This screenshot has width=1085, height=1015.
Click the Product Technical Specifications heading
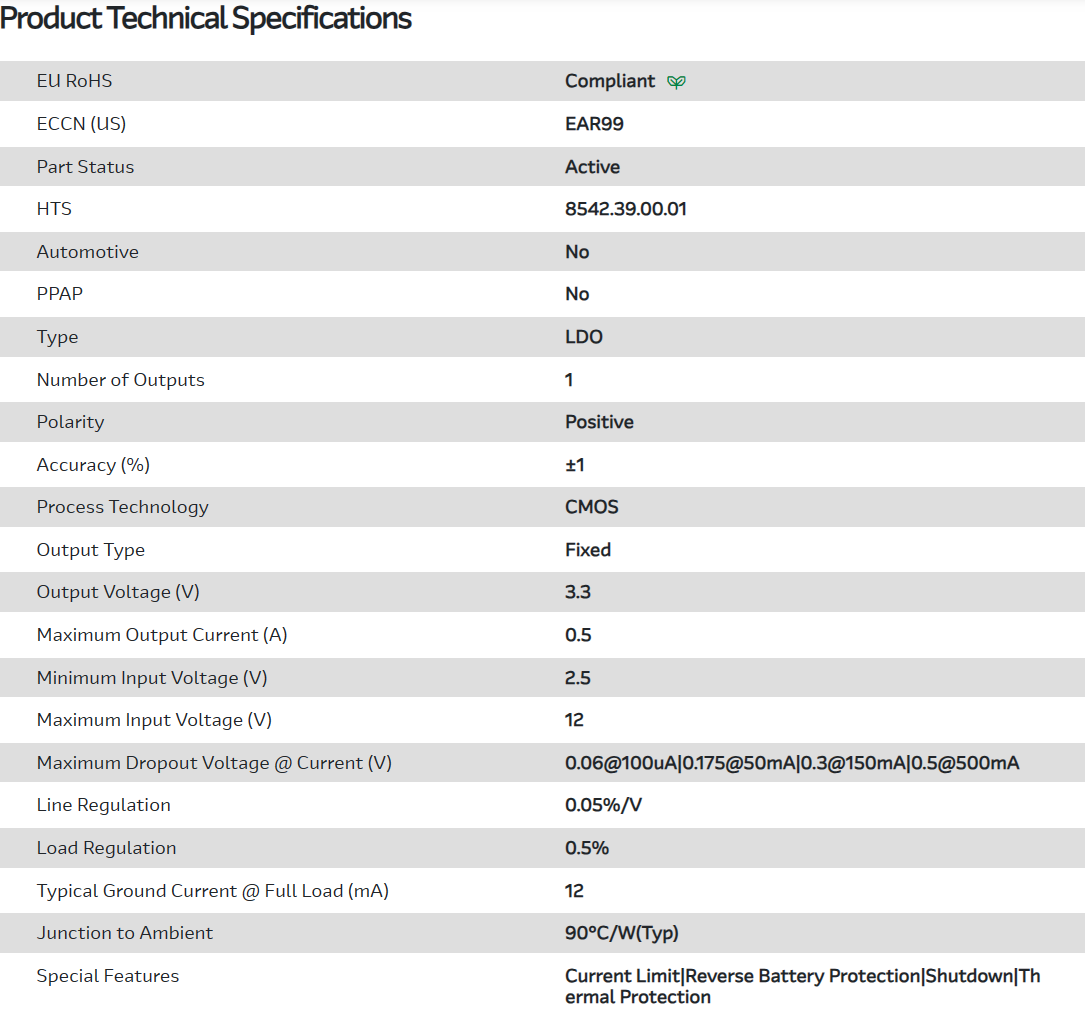206,18
